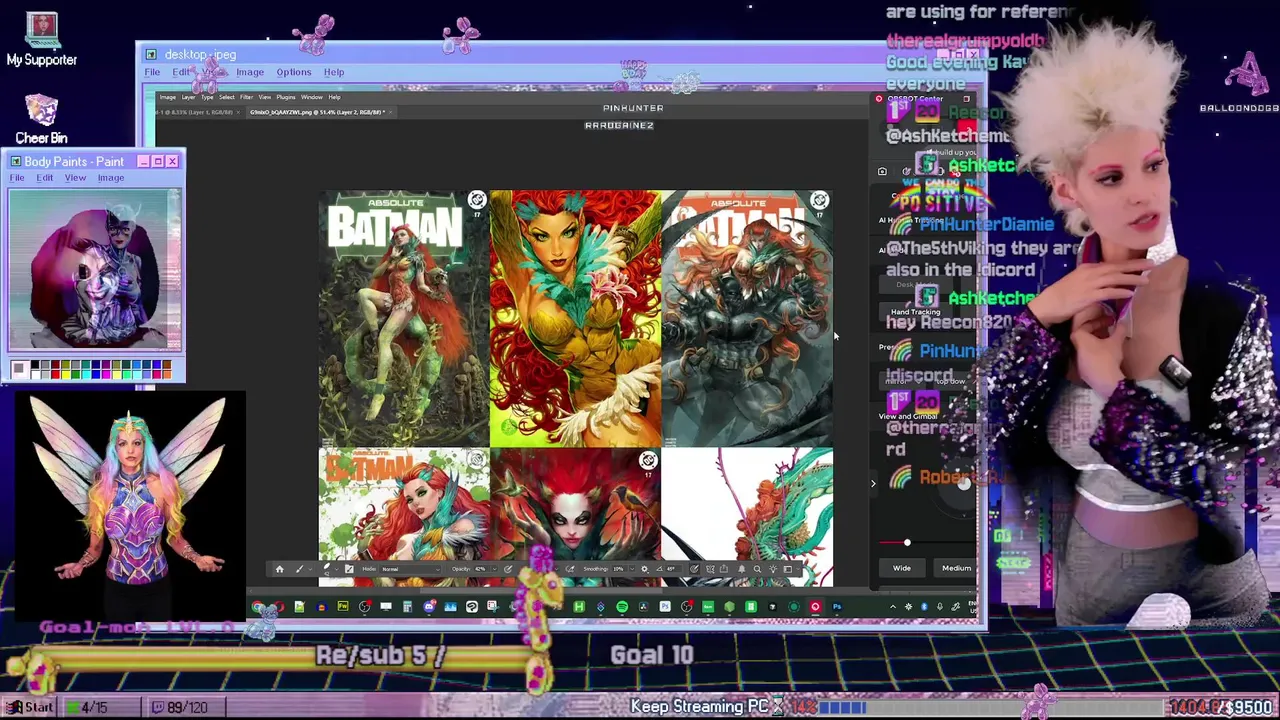This screenshot has height=720, width=1280.
Task: Open Calculator taskbar icon
Action: click(407, 607)
